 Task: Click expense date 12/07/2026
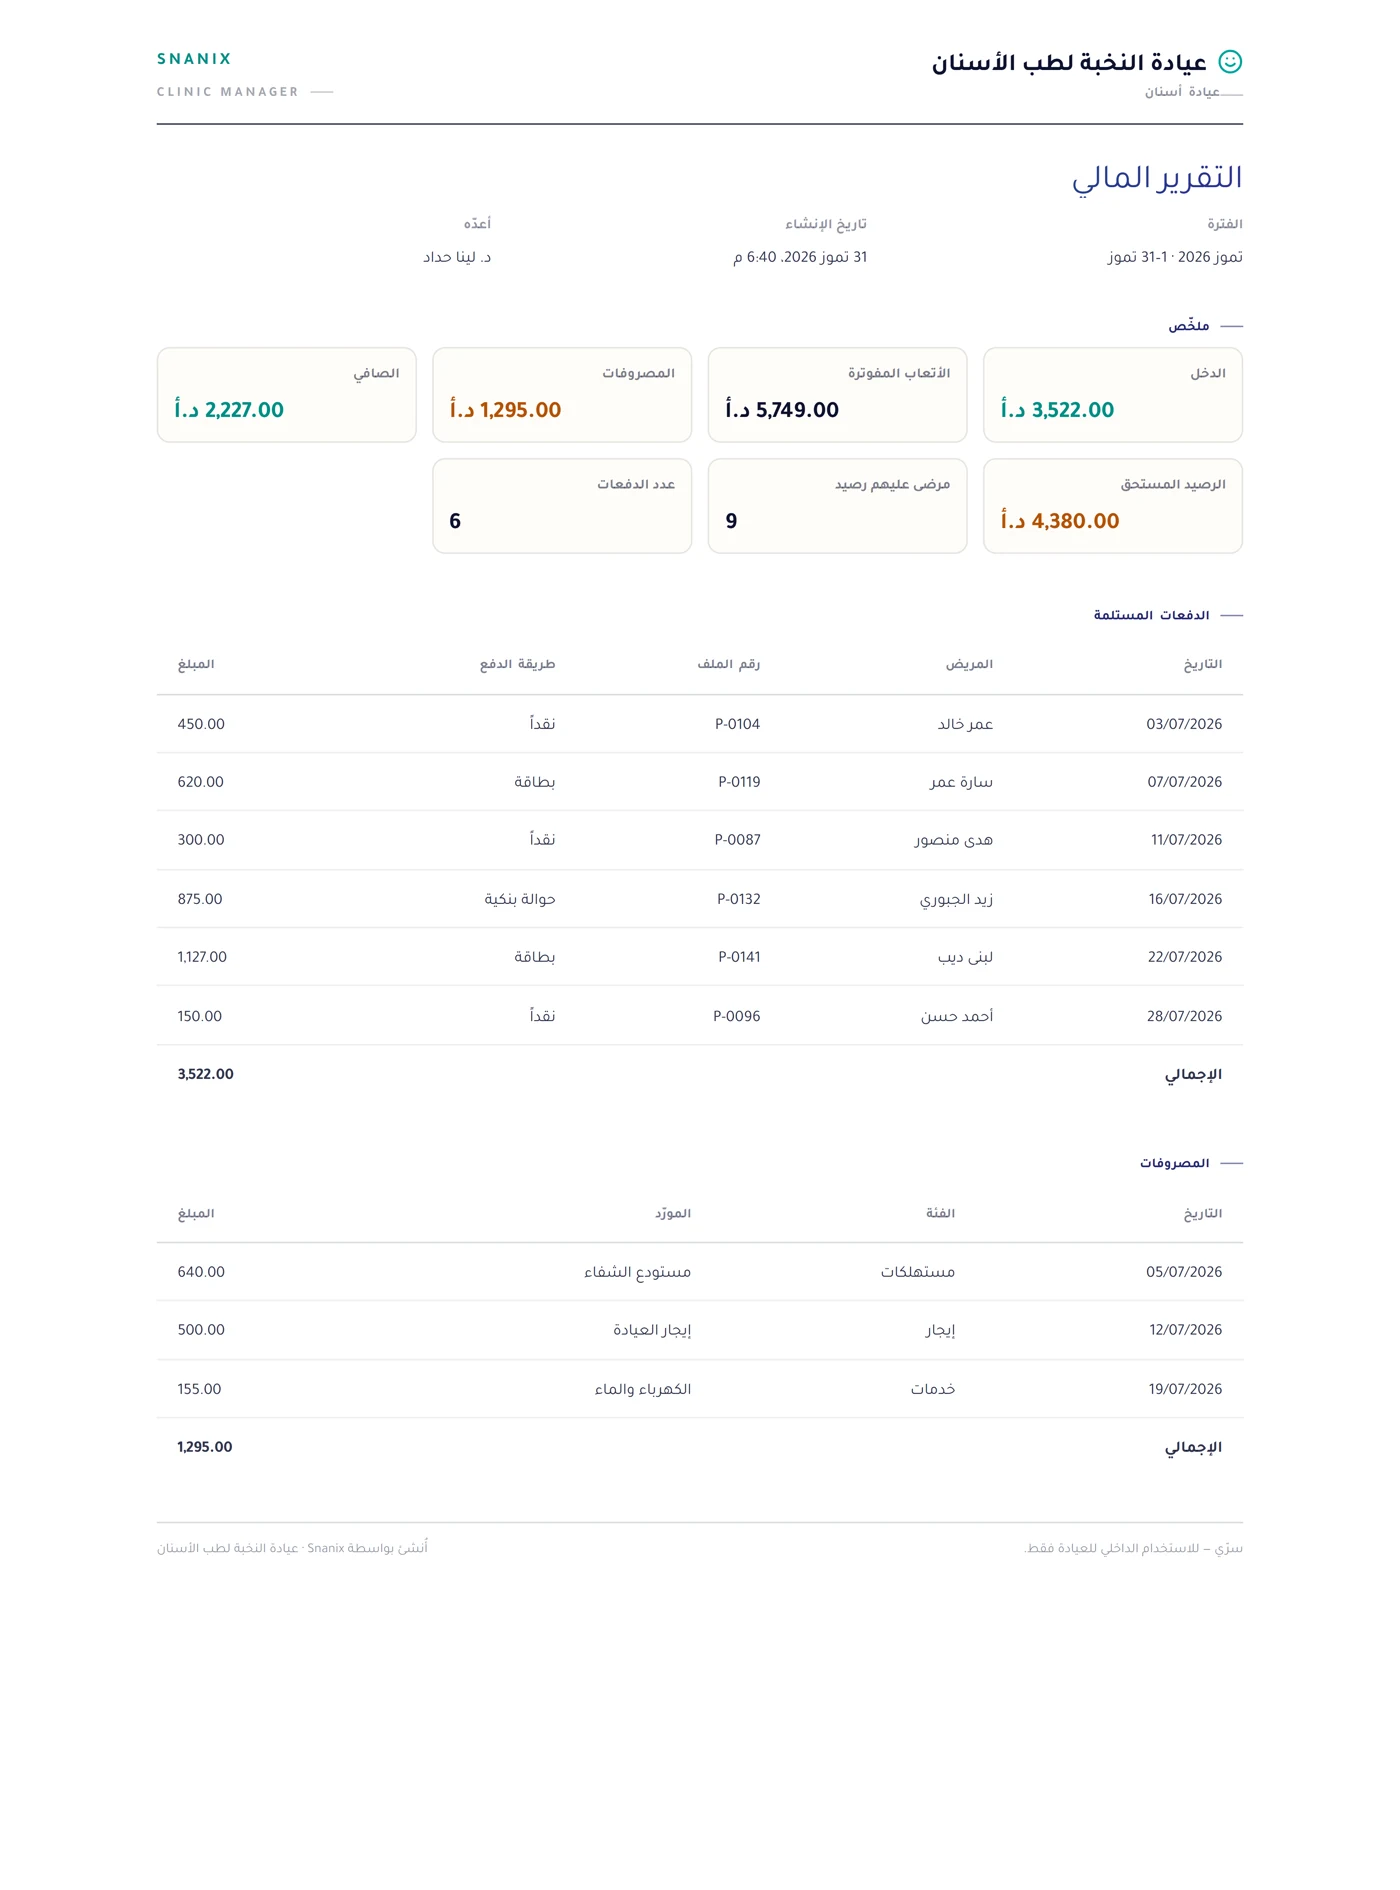click(1185, 1330)
